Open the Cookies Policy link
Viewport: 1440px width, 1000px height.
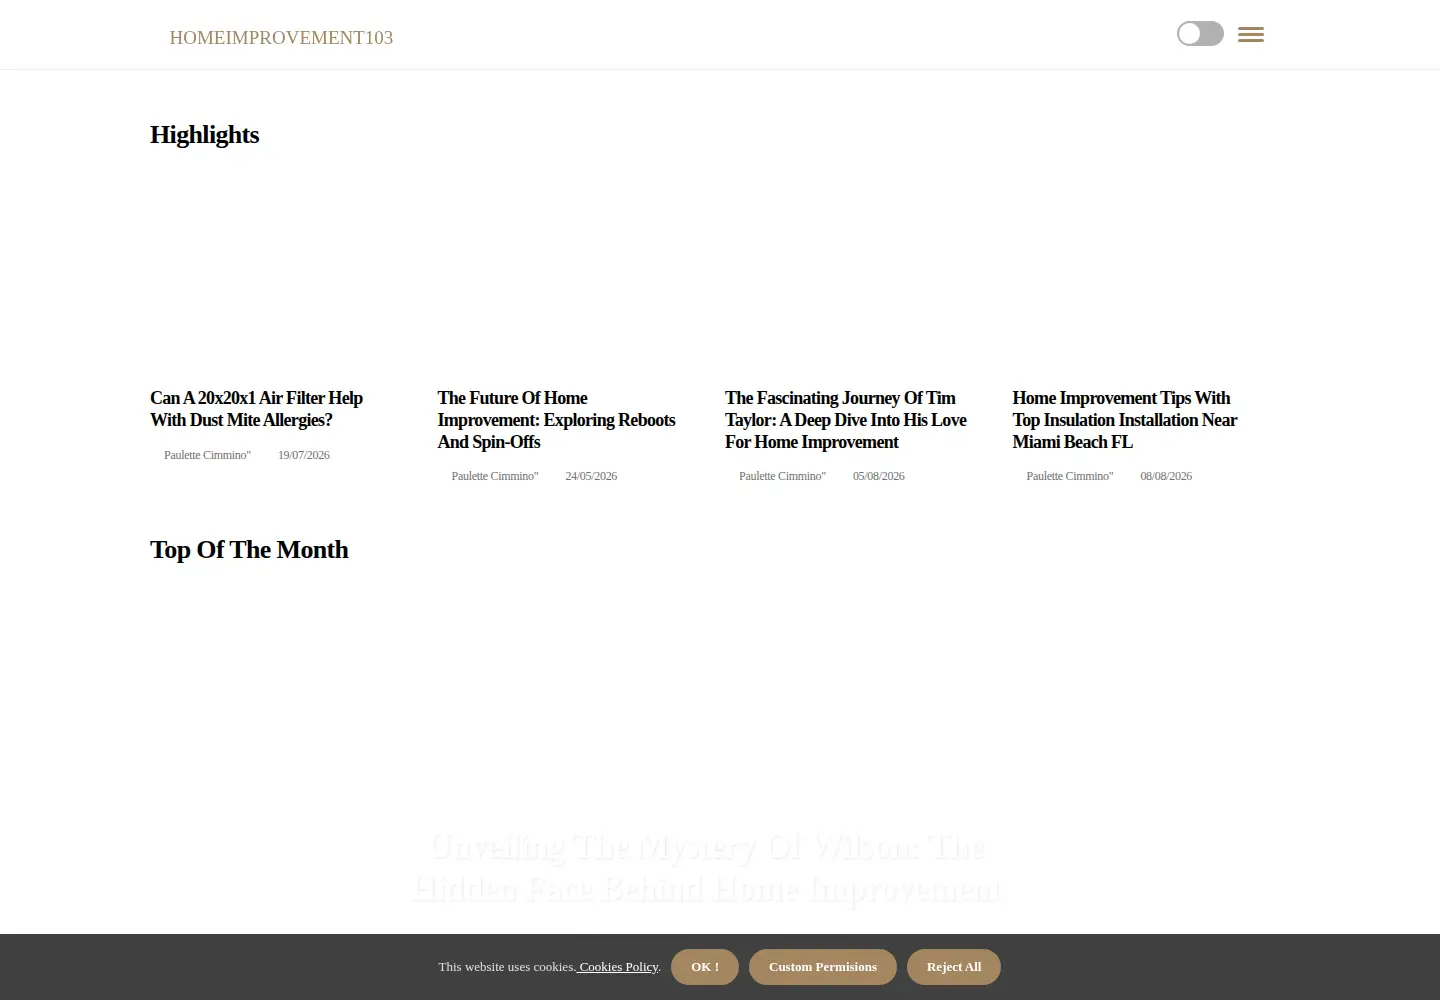click(x=618, y=967)
